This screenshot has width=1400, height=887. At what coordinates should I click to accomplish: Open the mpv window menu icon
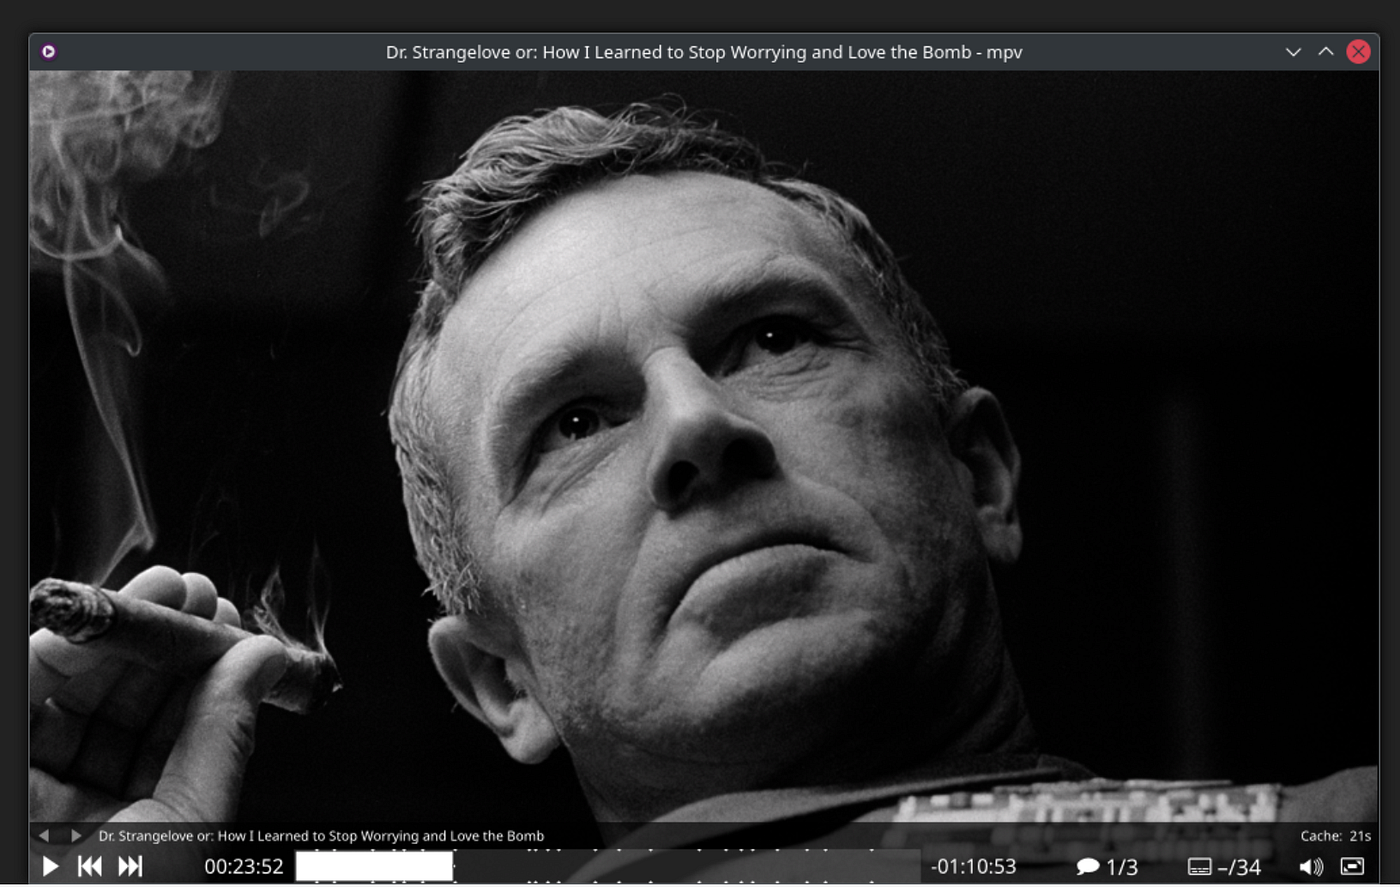tap(48, 52)
